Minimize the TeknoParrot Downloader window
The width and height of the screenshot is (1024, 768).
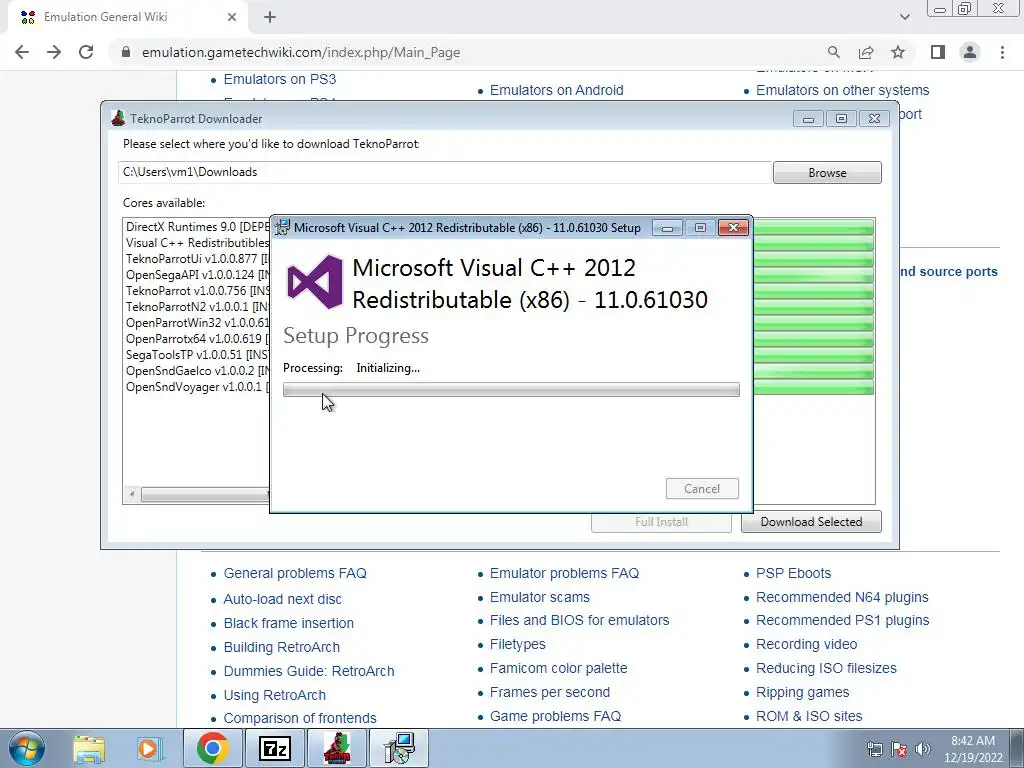pyautogui.click(x=808, y=118)
